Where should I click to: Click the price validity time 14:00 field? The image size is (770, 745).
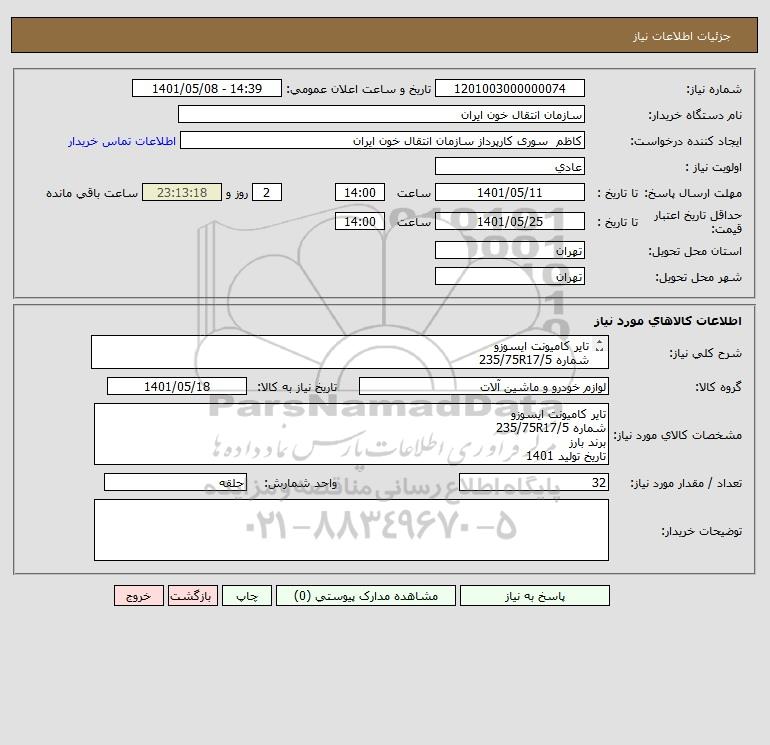point(360,221)
